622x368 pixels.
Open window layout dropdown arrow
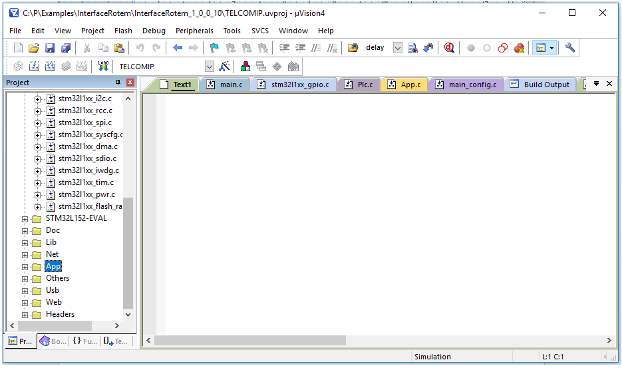pos(552,48)
